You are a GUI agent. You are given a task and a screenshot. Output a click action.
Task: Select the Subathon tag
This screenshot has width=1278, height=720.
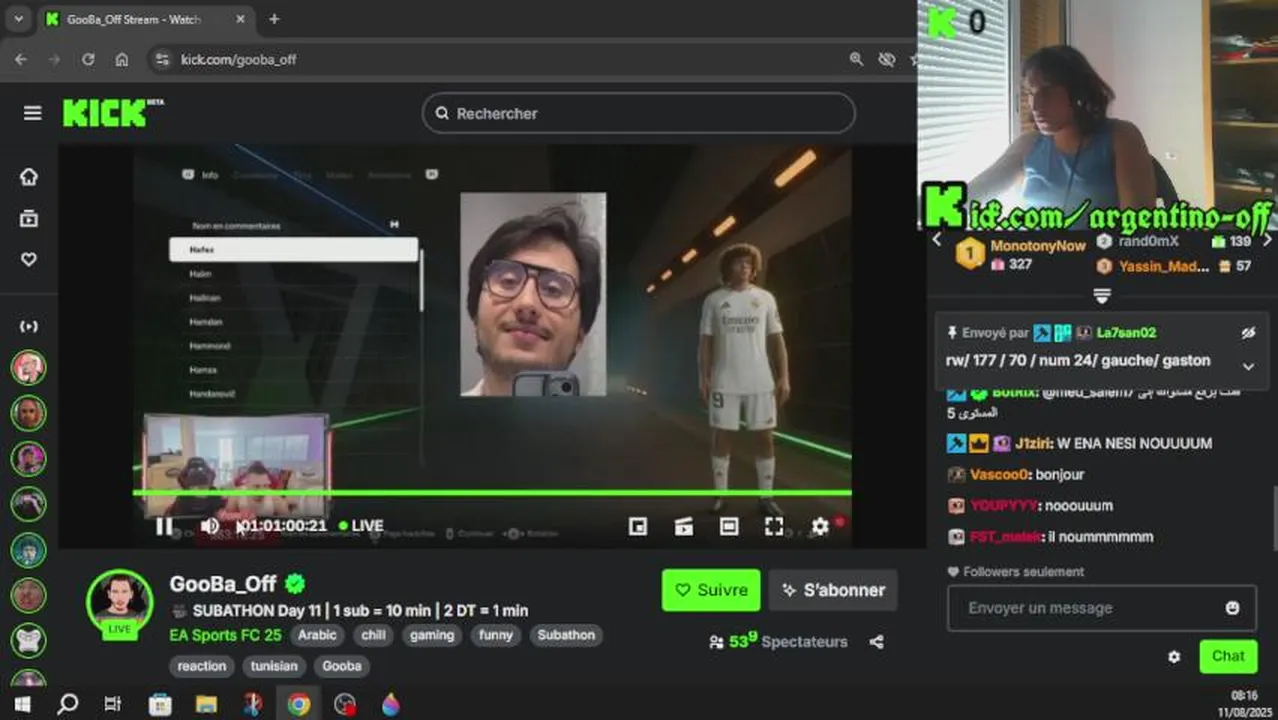(566, 635)
